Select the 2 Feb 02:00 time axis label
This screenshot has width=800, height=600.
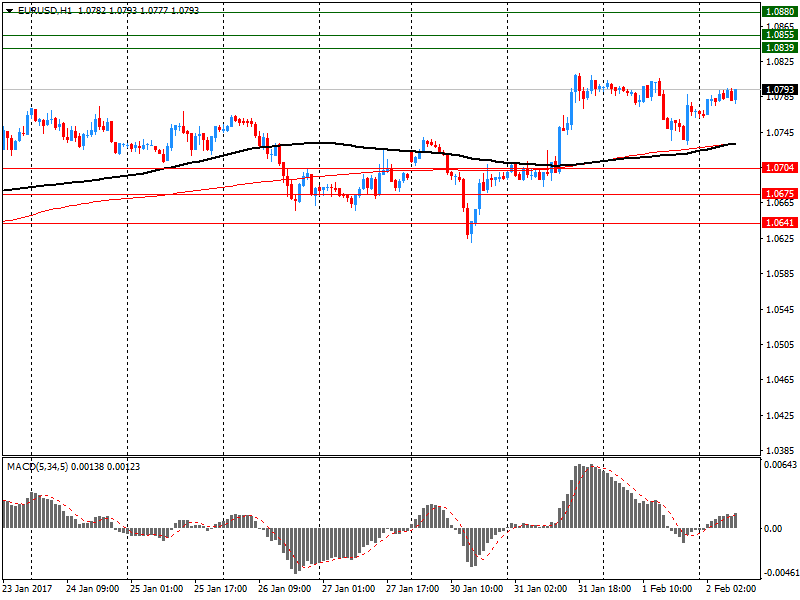(x=731, y=589)
